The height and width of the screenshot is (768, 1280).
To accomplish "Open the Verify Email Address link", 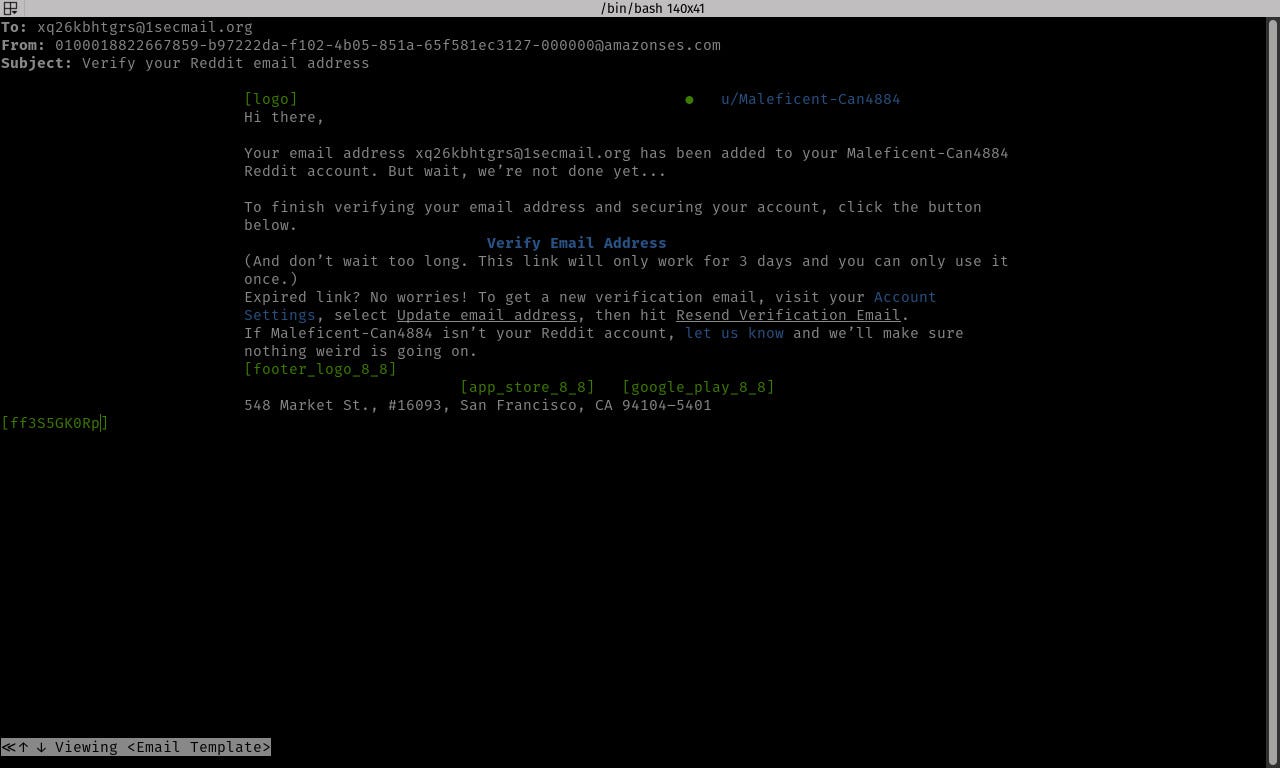I will [576, 243].
